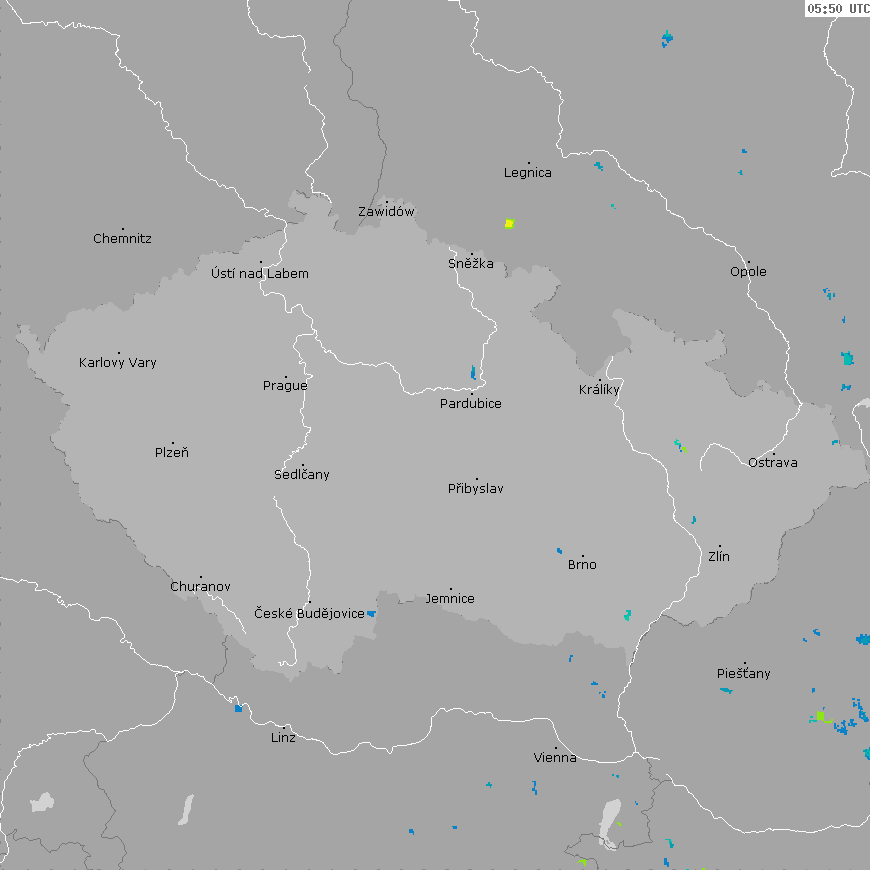Click the 05:50 UTC timestamp label

point(838,8)
